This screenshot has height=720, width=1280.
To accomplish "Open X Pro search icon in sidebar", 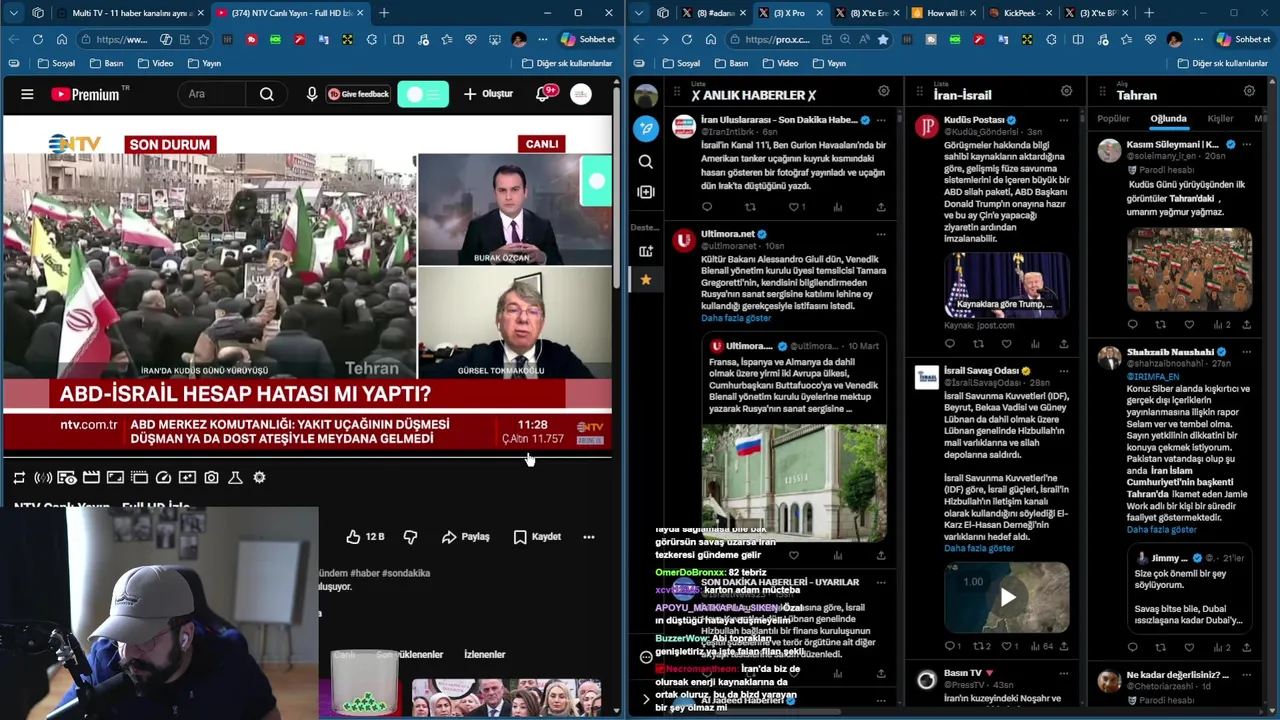I will click(x=646, y=161).
